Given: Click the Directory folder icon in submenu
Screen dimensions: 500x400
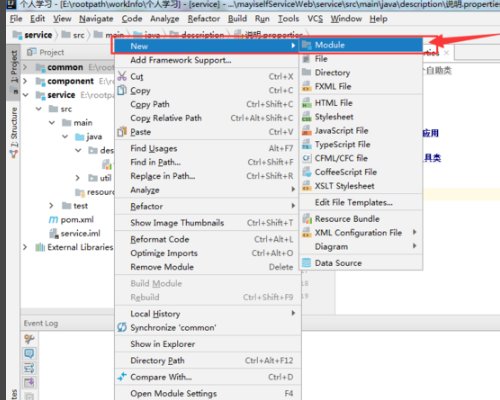Looking at the screenshot, I should coord(306,72).
